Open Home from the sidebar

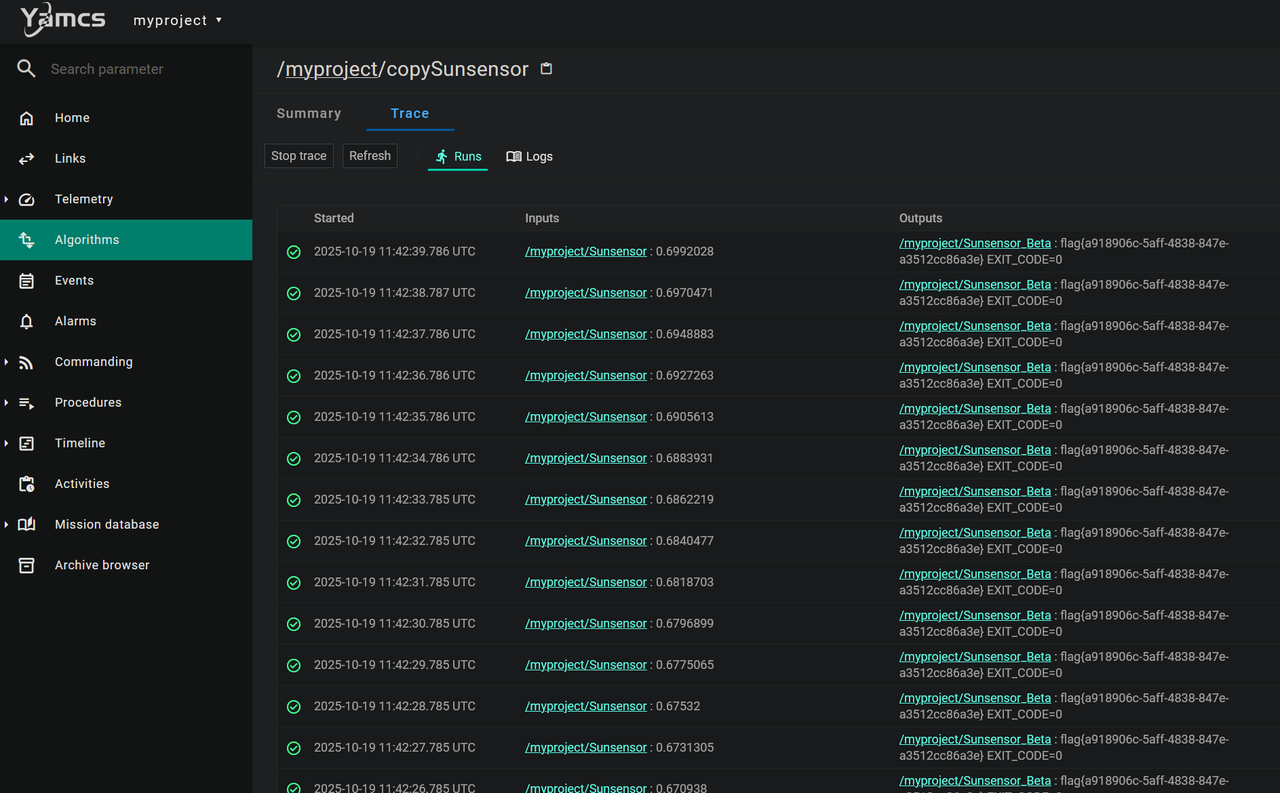tap(72, 118)
